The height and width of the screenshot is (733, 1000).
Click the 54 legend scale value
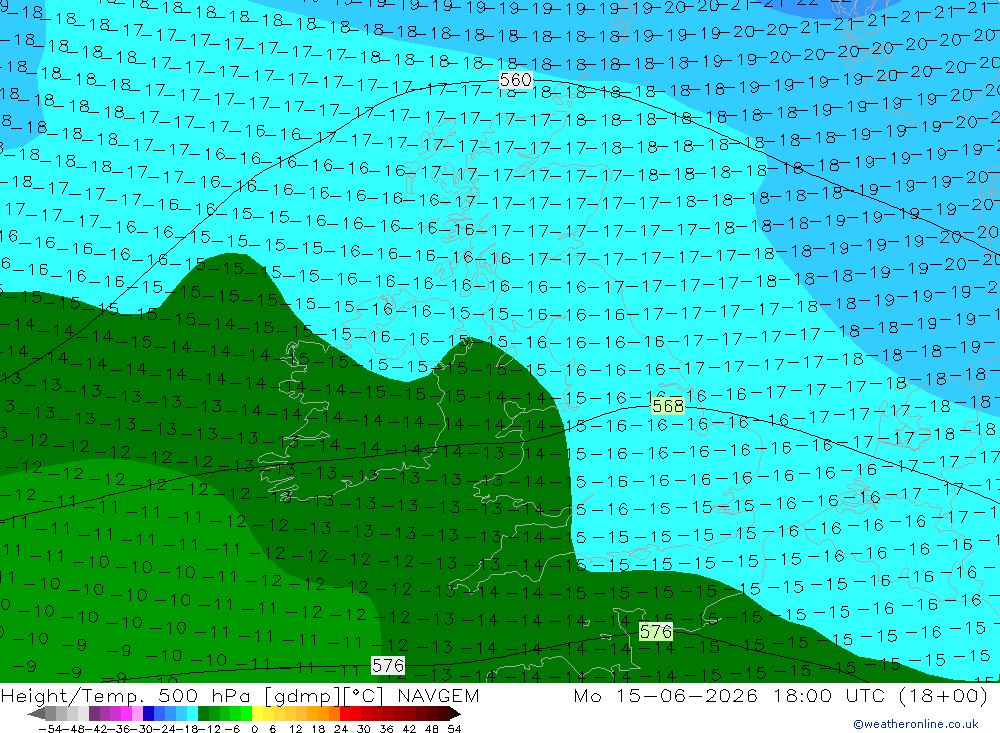[x=454, y=729]
